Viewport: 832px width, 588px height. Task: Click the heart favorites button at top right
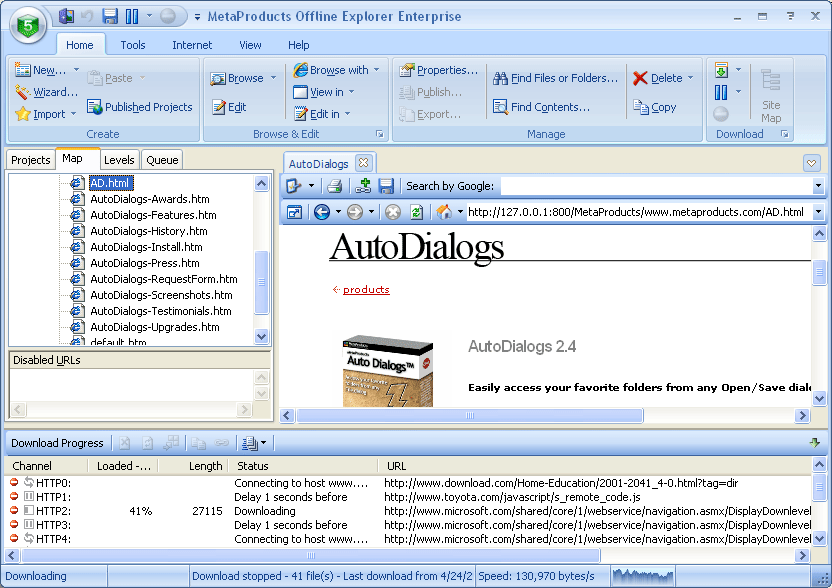(811, 163)
